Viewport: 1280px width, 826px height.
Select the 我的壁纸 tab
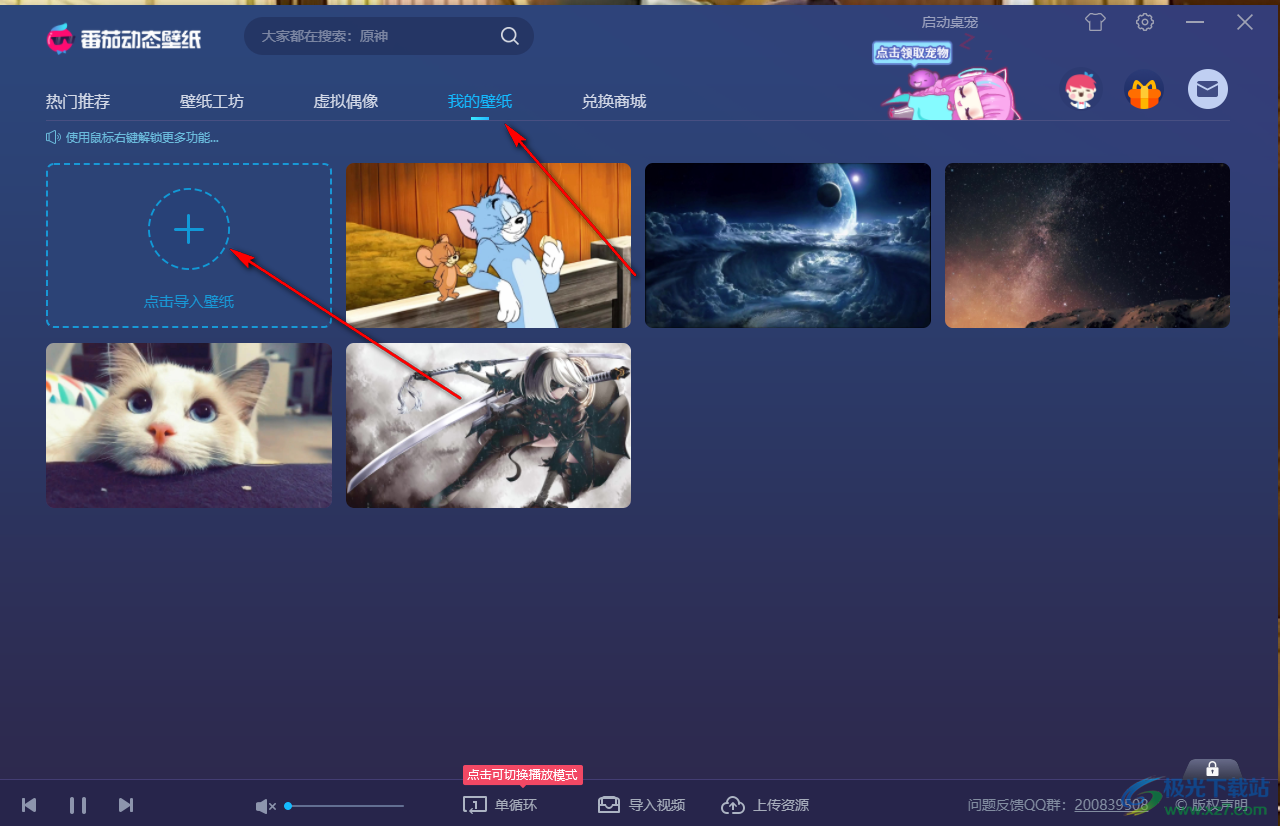tap(480, 101)
